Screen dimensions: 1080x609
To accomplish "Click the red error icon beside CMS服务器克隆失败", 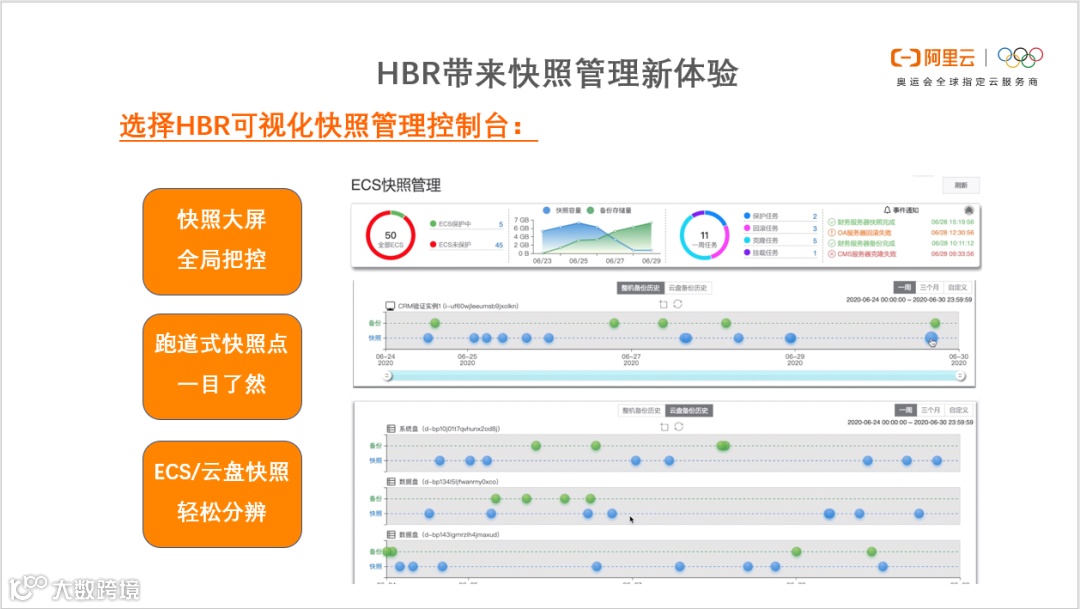I will pyautogui.click(x=831, y=254).
